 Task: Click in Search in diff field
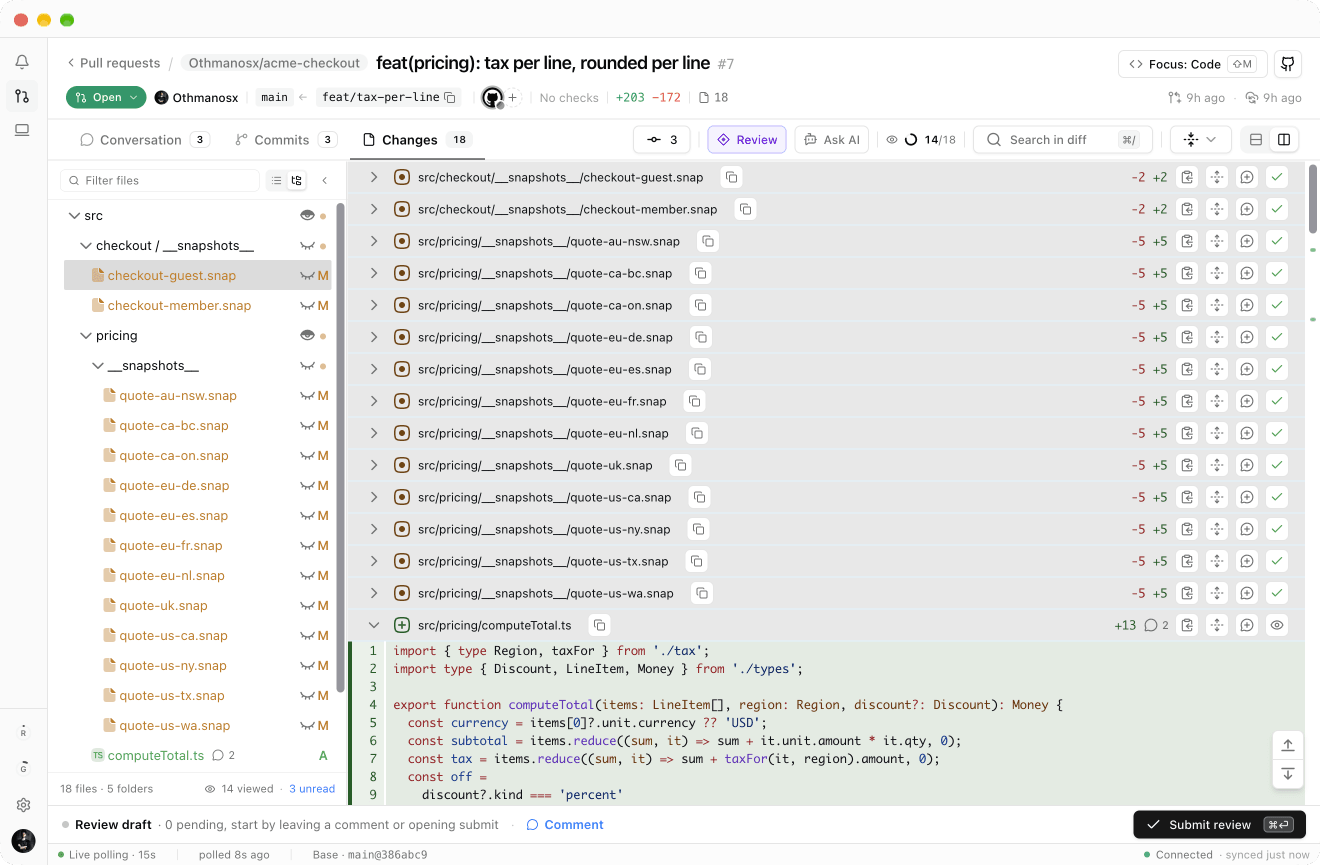(1062, 139)
